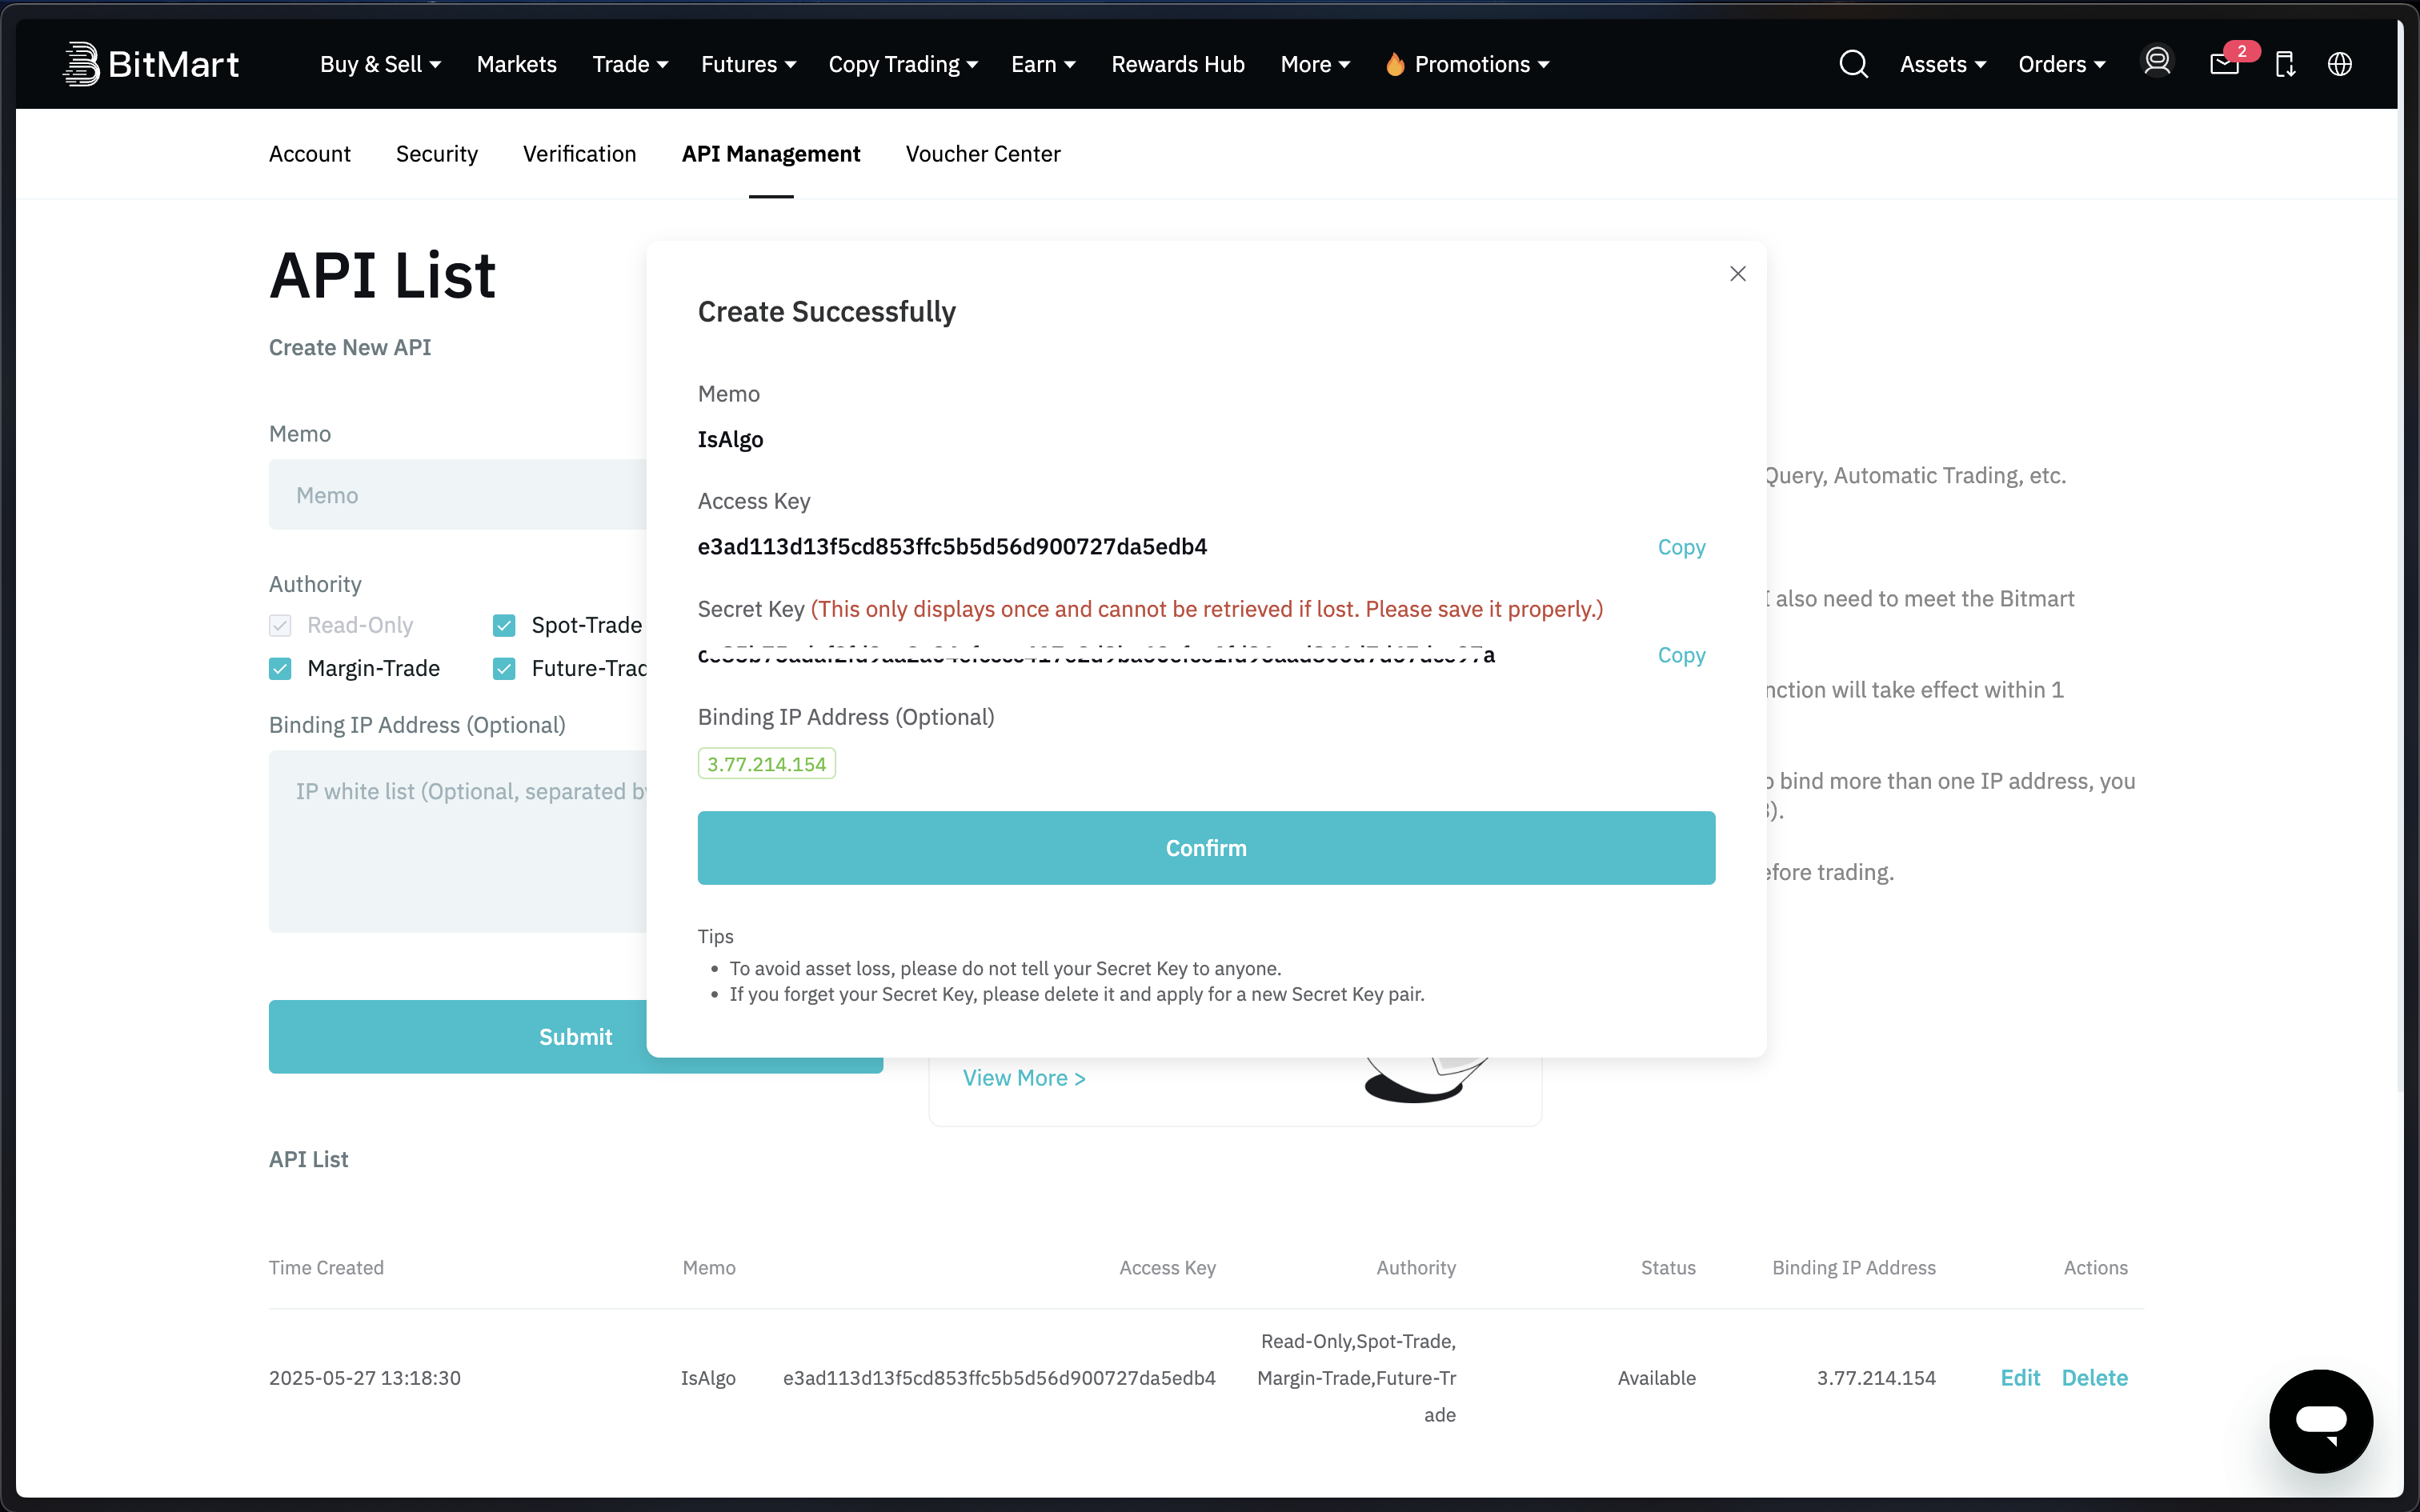Delete the IsAlgo API entry
The height and width of the screenshot is (1512, 2420).
tap(2095, 1378)
